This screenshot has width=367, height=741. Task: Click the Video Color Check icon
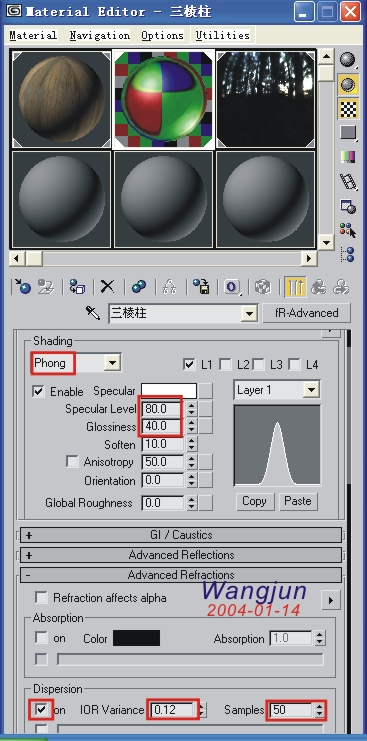click(349, 157)
